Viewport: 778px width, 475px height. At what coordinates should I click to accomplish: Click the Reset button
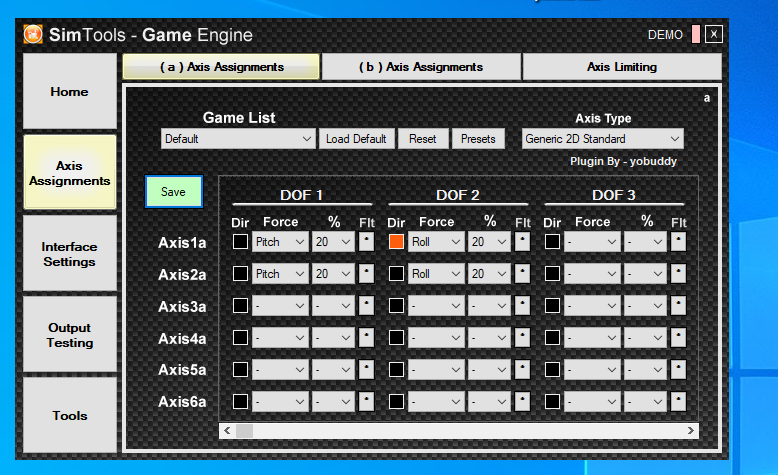[x=423, y=139]
